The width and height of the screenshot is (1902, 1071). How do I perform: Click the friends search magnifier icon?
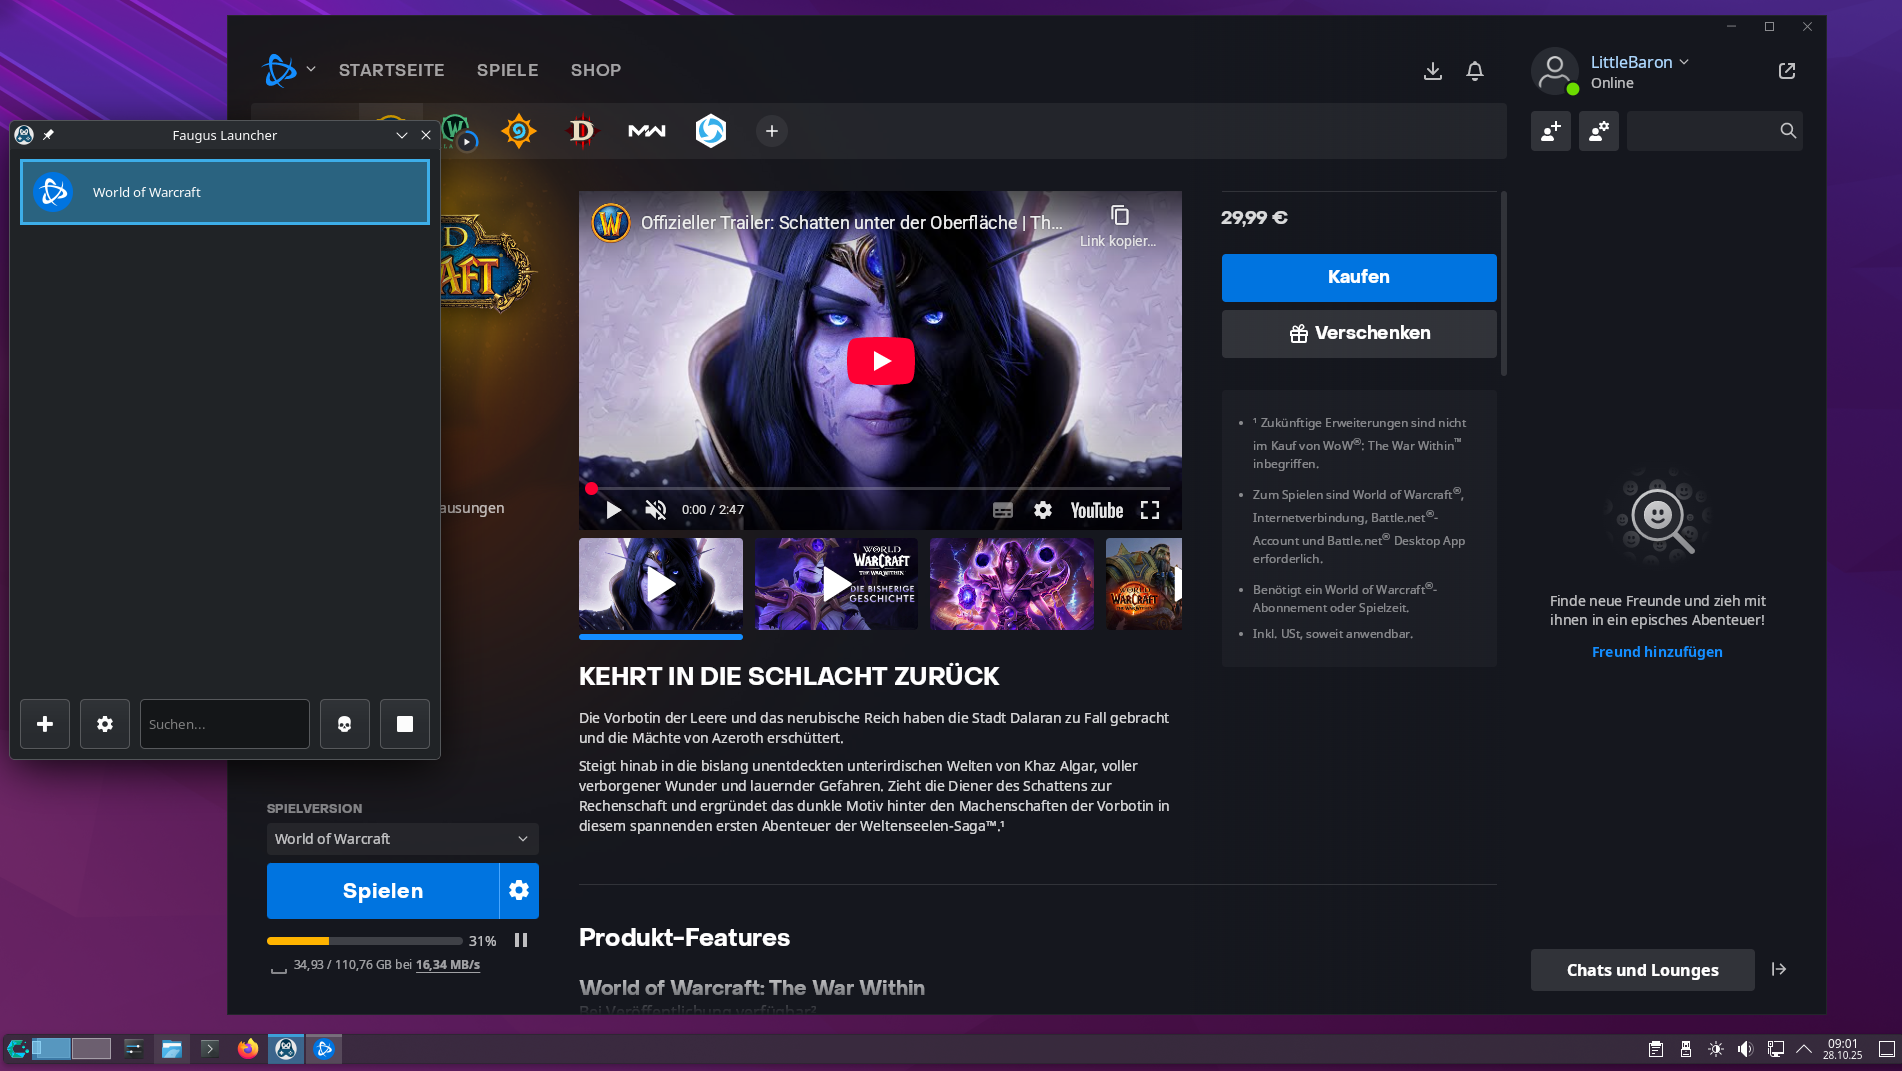[1788, 131]
